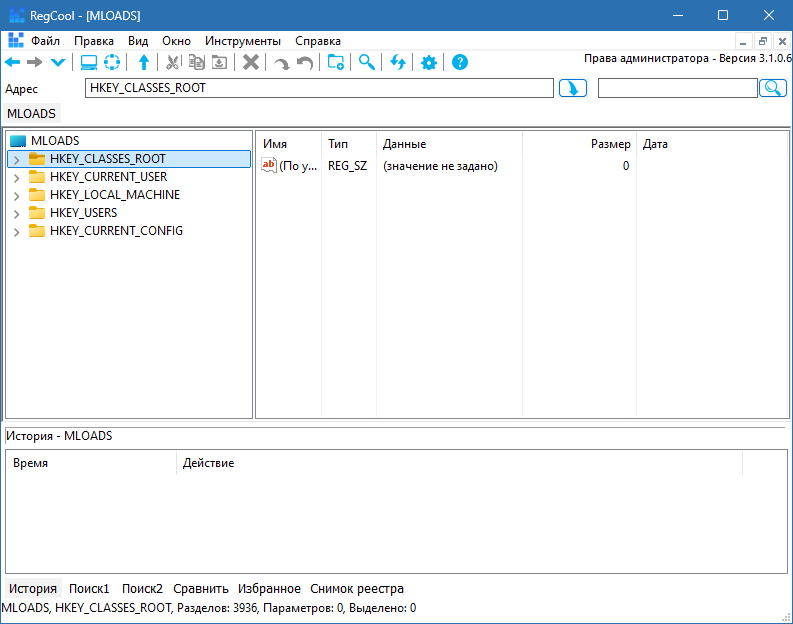Select the MLOADS document tab

pos(31,113)
